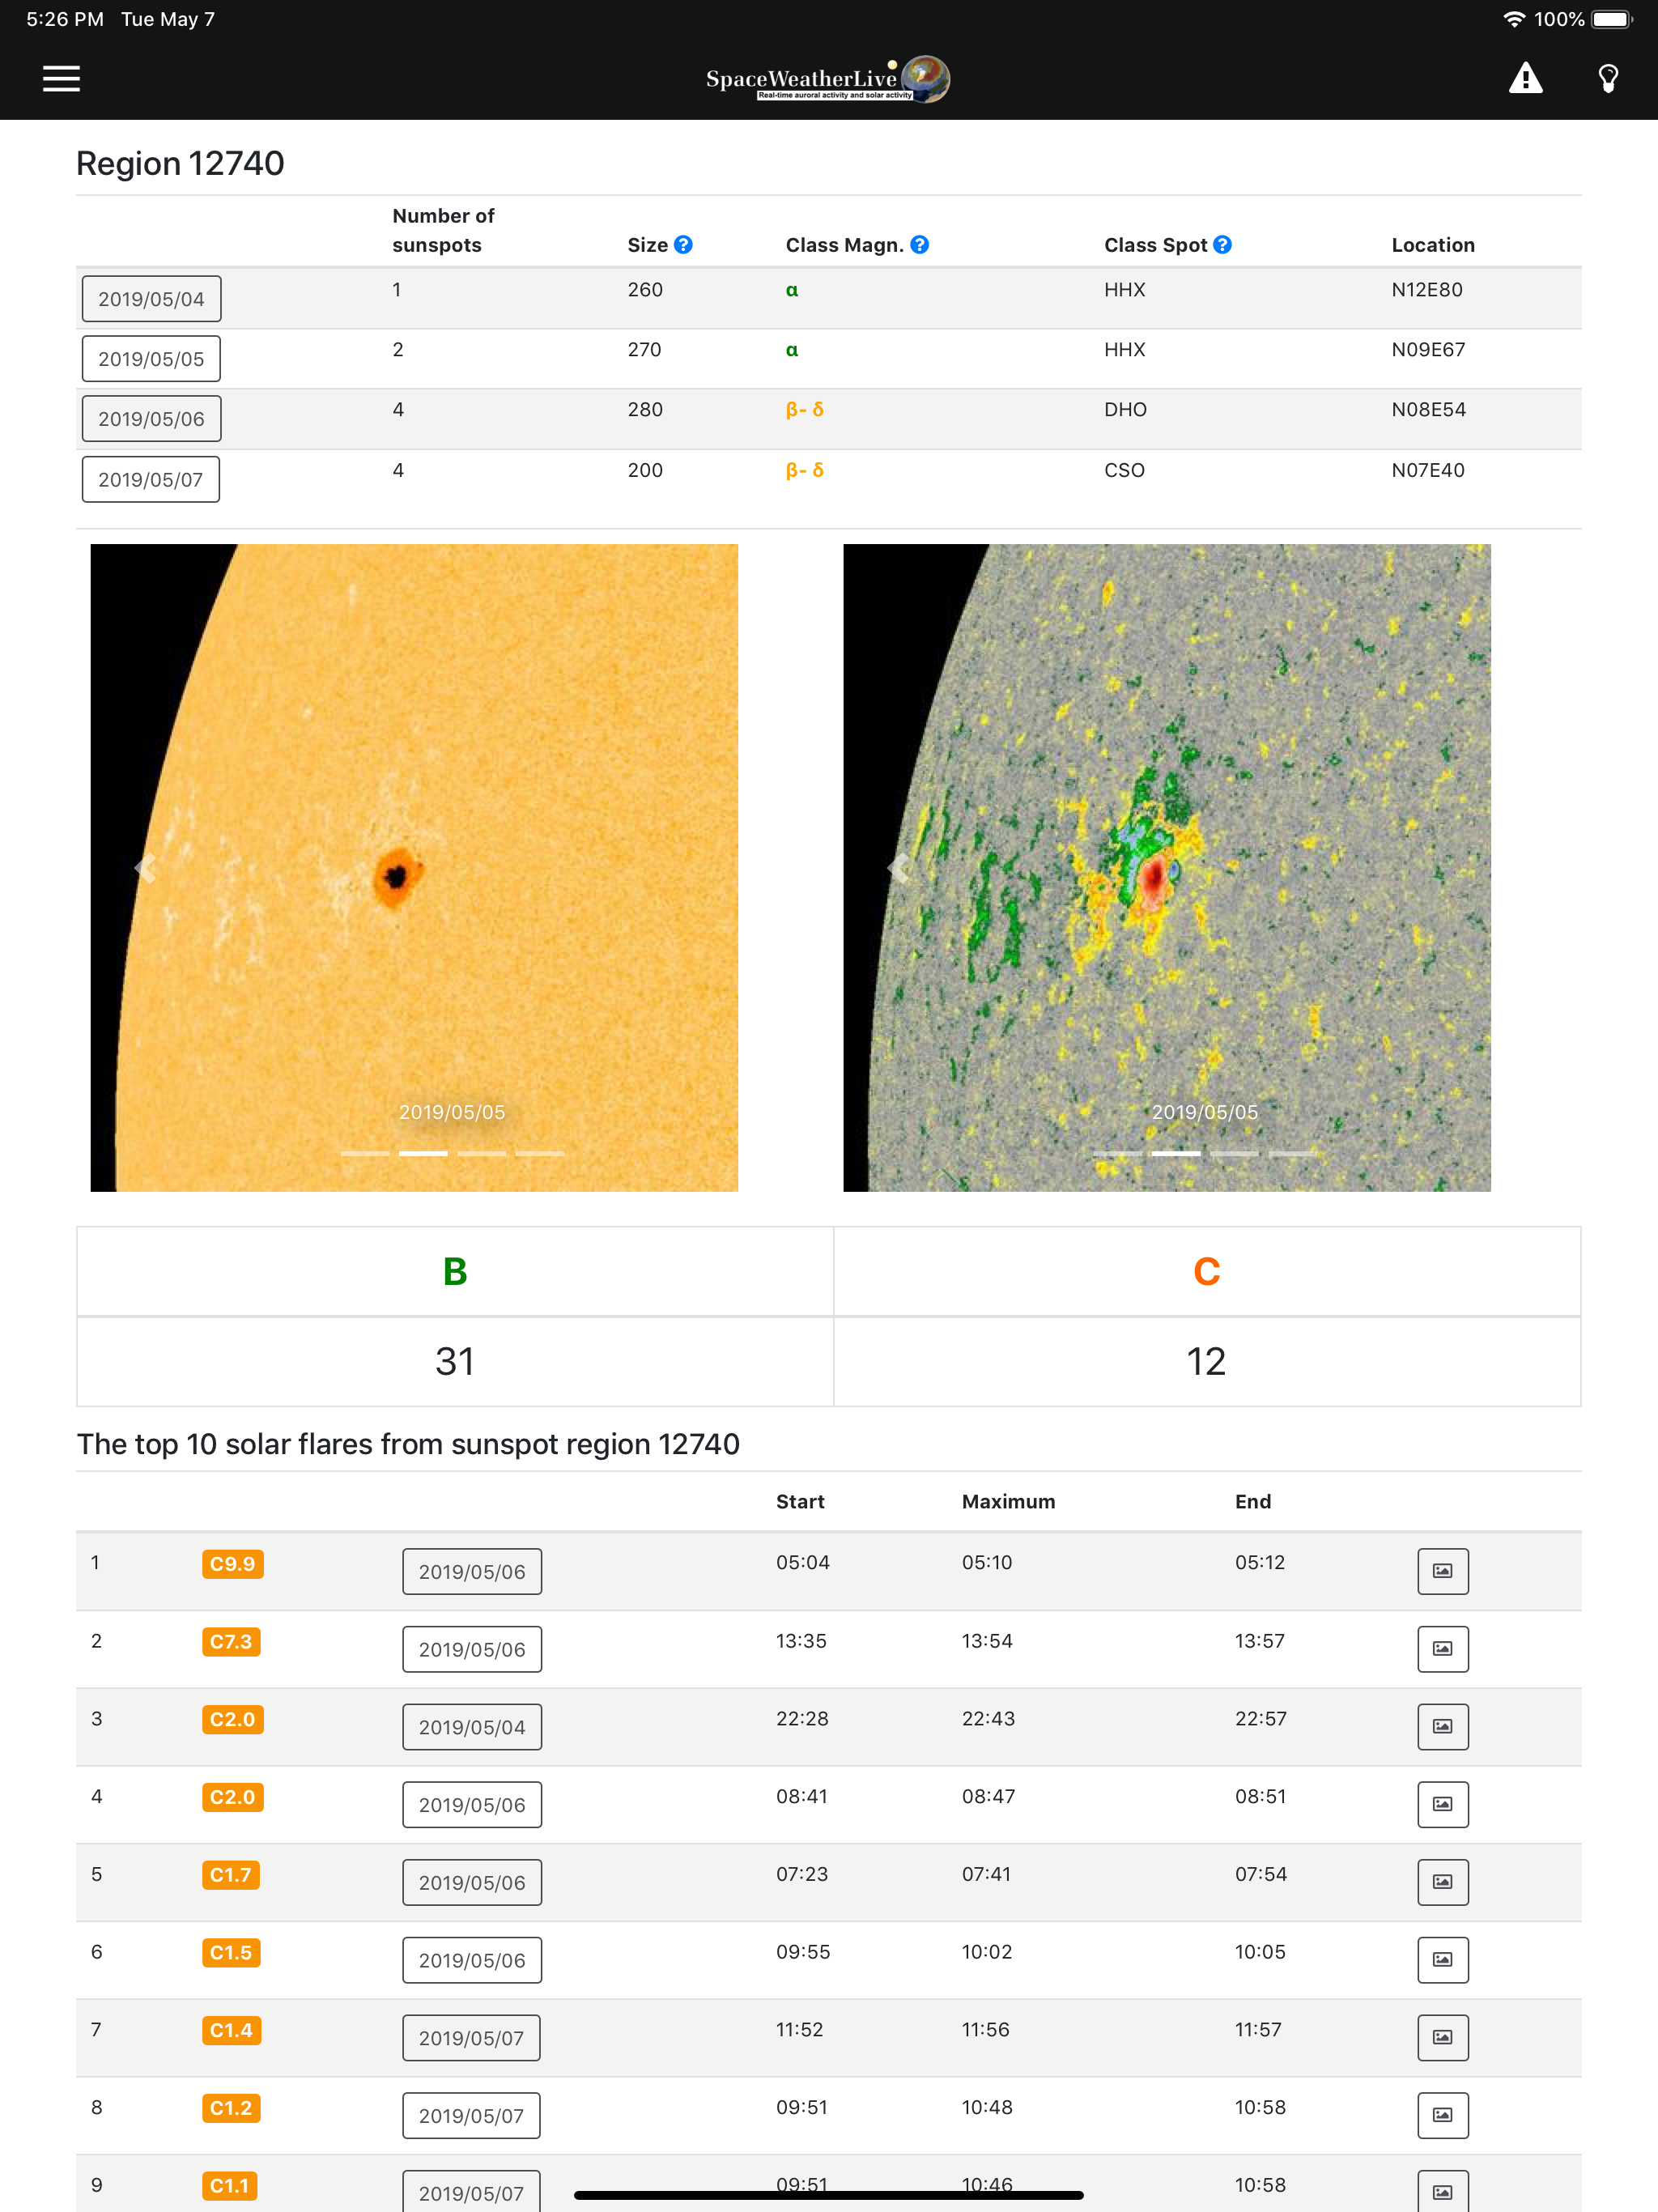Open the hamburger navigation menu
1658x2212 pixels.
pyautogui.click(x=61, y=78)
